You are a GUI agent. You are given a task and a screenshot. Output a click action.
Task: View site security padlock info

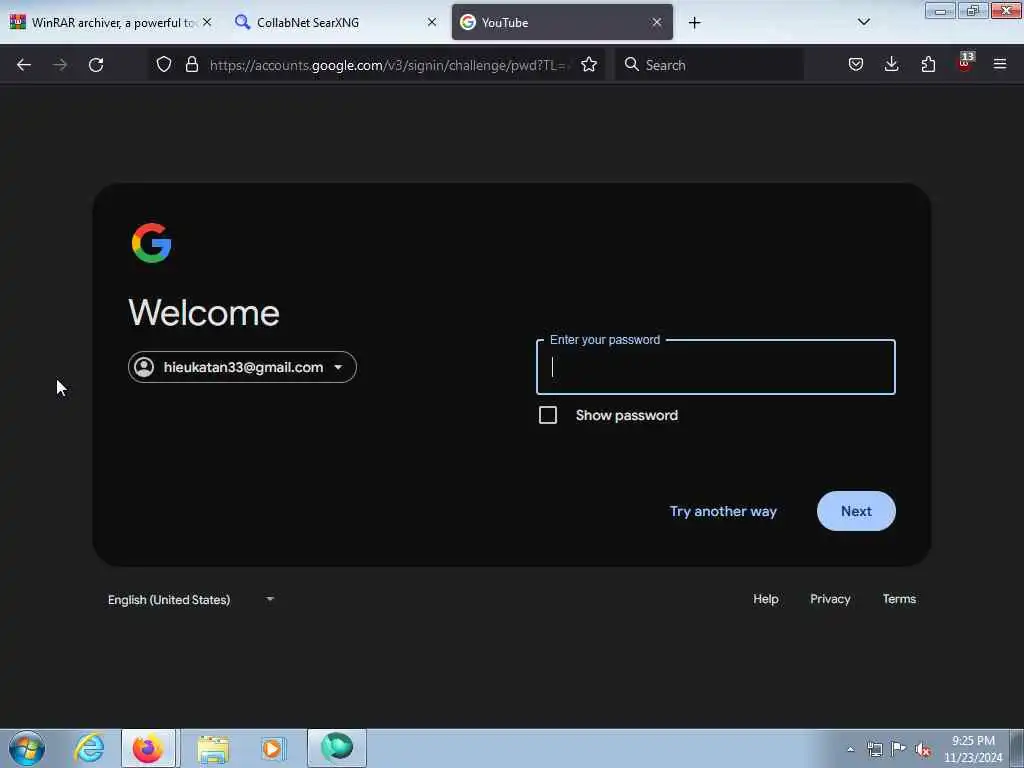tap(191, 64)
